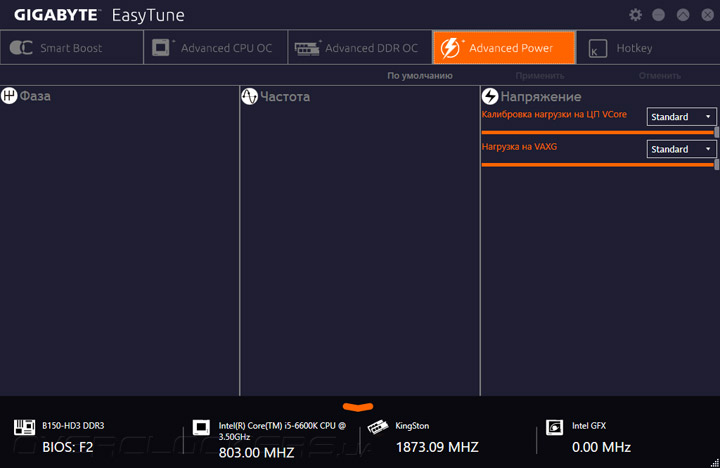Click the KingSton memory label
Screen dimensions: 720x468
coord(412,426)
